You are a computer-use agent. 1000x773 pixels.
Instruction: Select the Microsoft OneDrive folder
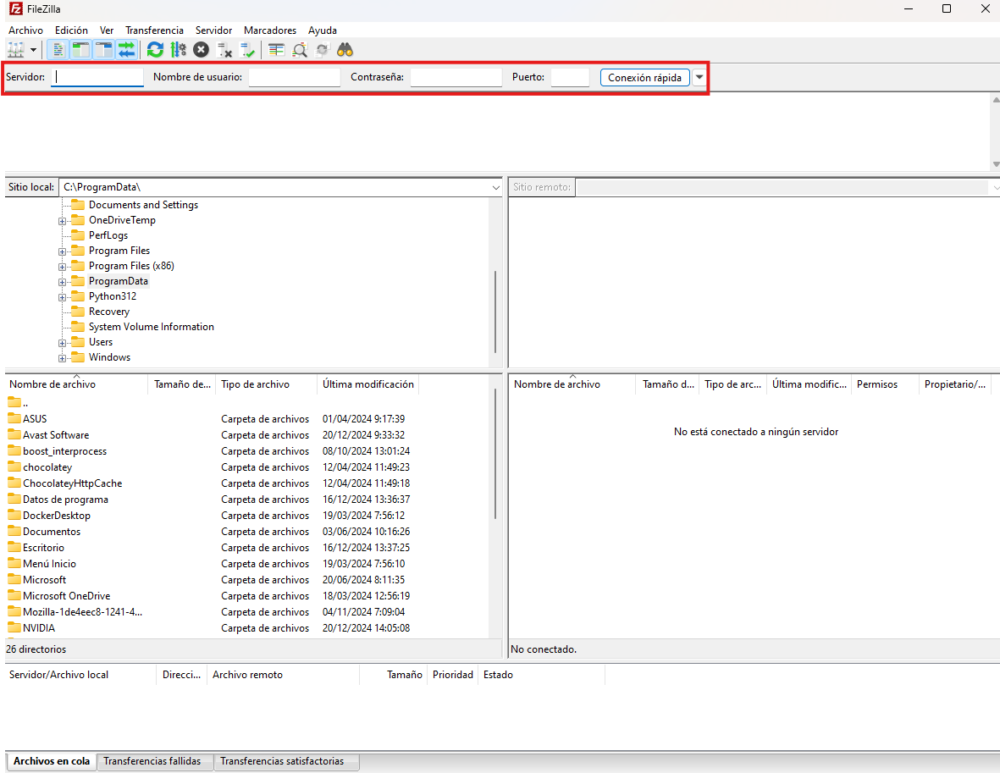66,596
